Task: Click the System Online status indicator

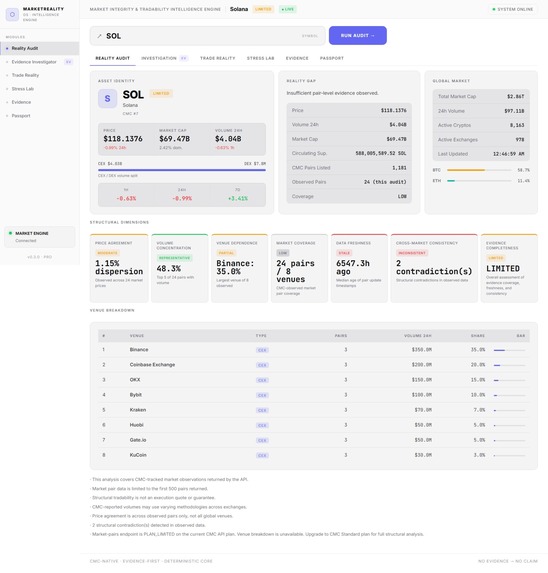Action: [513, 9]
